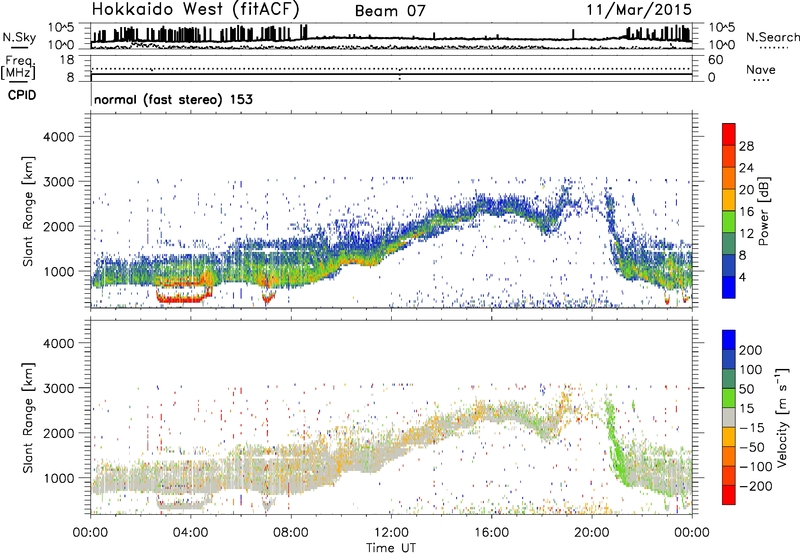Click the right 10^5 noise axis label
The image size is (800, 554).
(722, 27)
